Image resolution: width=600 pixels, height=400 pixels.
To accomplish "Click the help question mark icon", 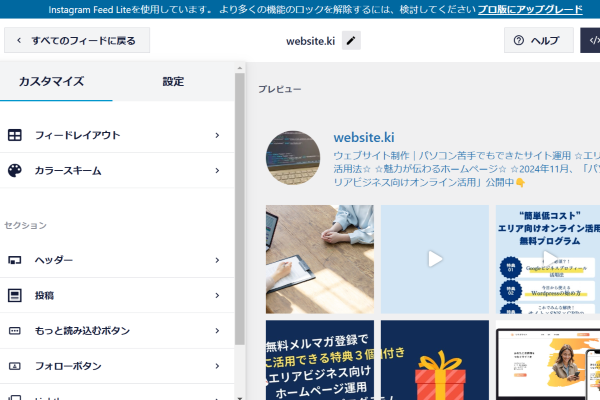I will coord(518,40).
